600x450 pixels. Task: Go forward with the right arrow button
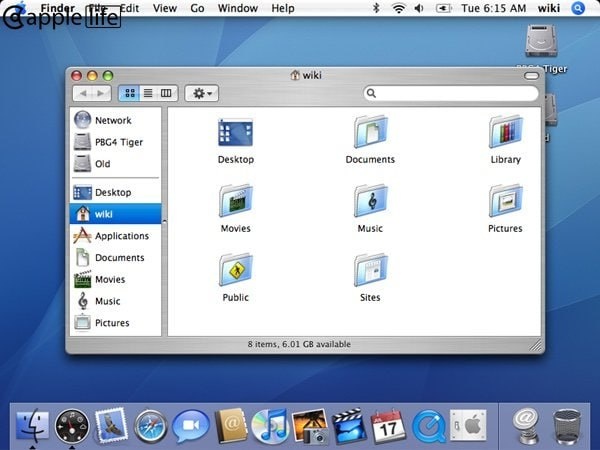click(101, 93)
